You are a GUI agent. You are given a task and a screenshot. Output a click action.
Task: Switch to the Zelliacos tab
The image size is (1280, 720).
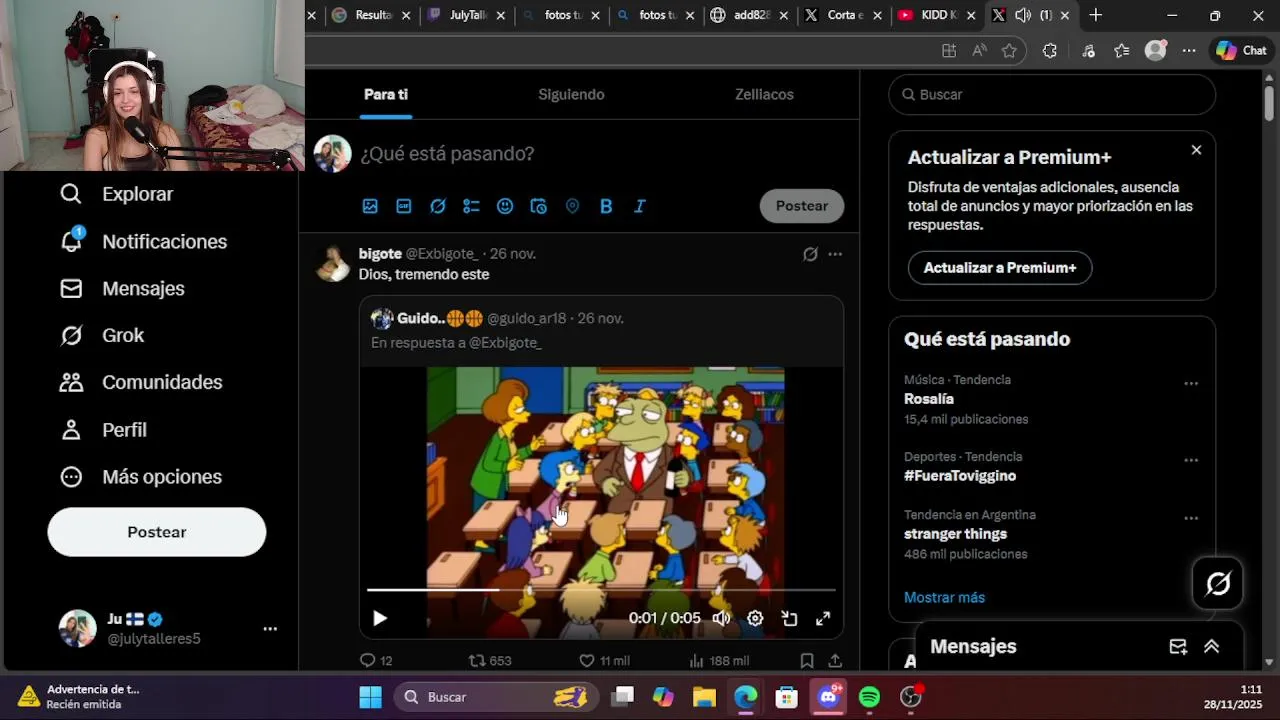pos(764,94)
